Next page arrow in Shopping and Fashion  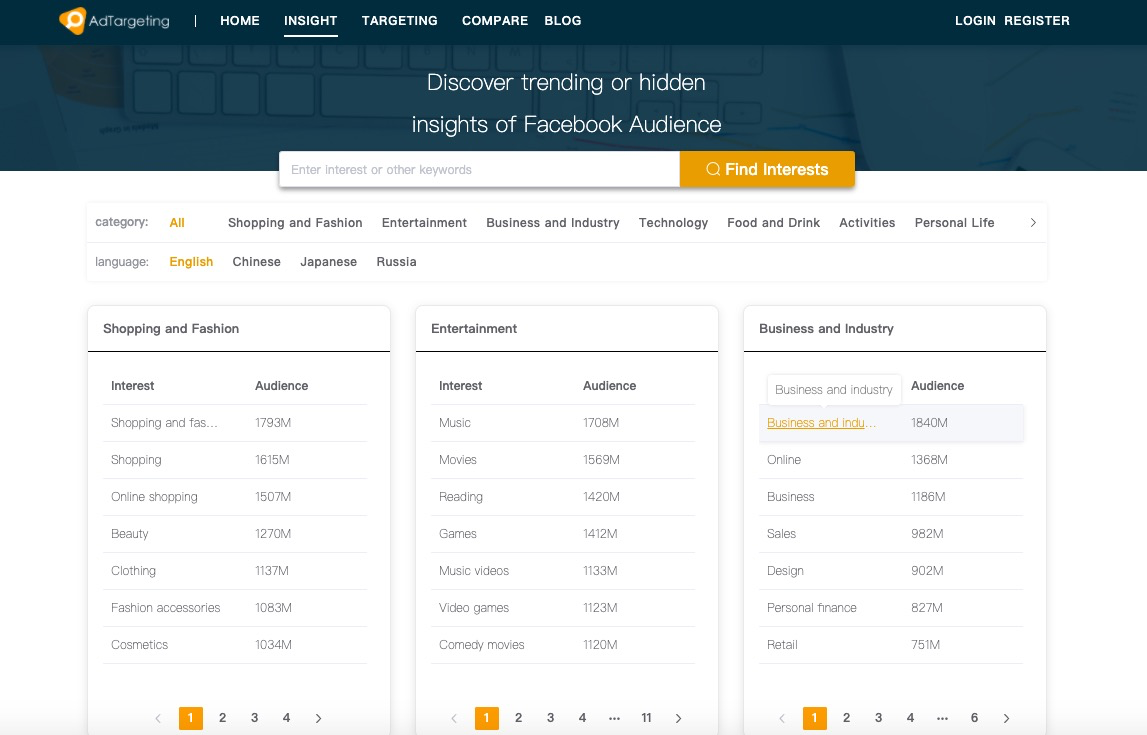(318, 718)
